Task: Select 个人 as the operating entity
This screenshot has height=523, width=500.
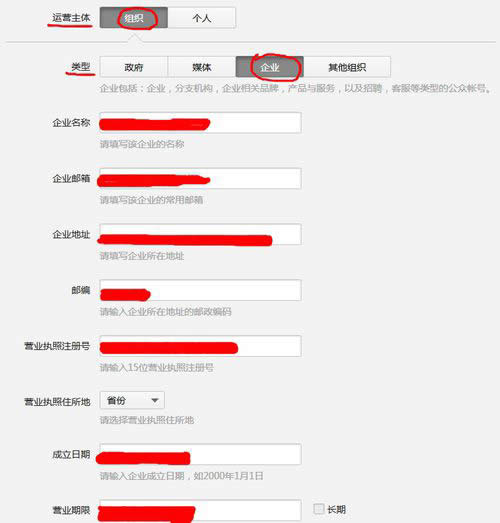Action: 202,18
